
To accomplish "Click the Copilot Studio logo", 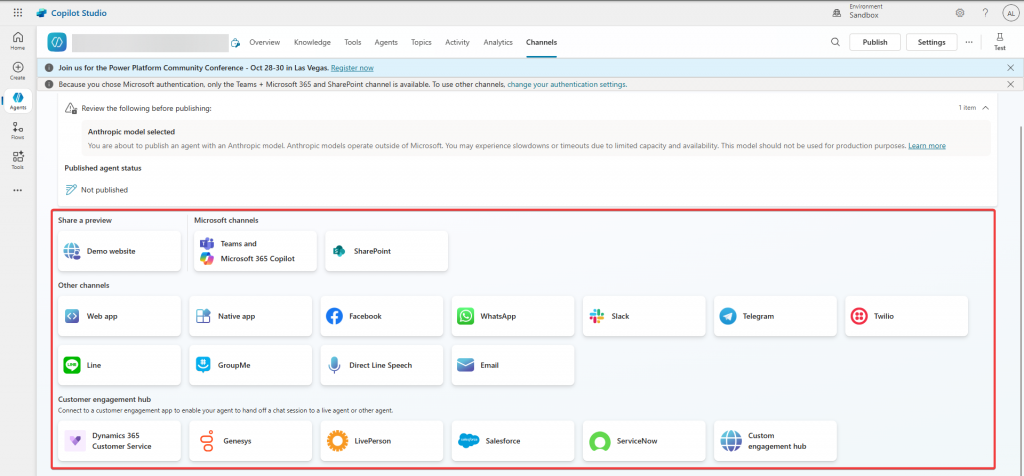I will [x=72, y=13].
